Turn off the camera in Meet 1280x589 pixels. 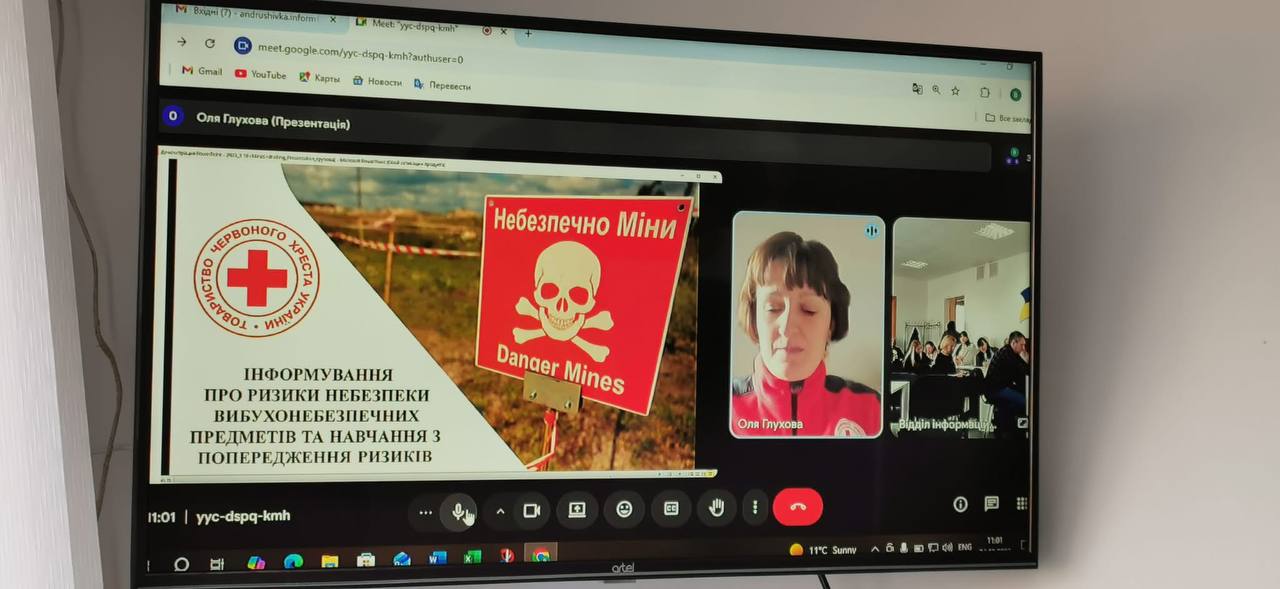coord(531,510)
